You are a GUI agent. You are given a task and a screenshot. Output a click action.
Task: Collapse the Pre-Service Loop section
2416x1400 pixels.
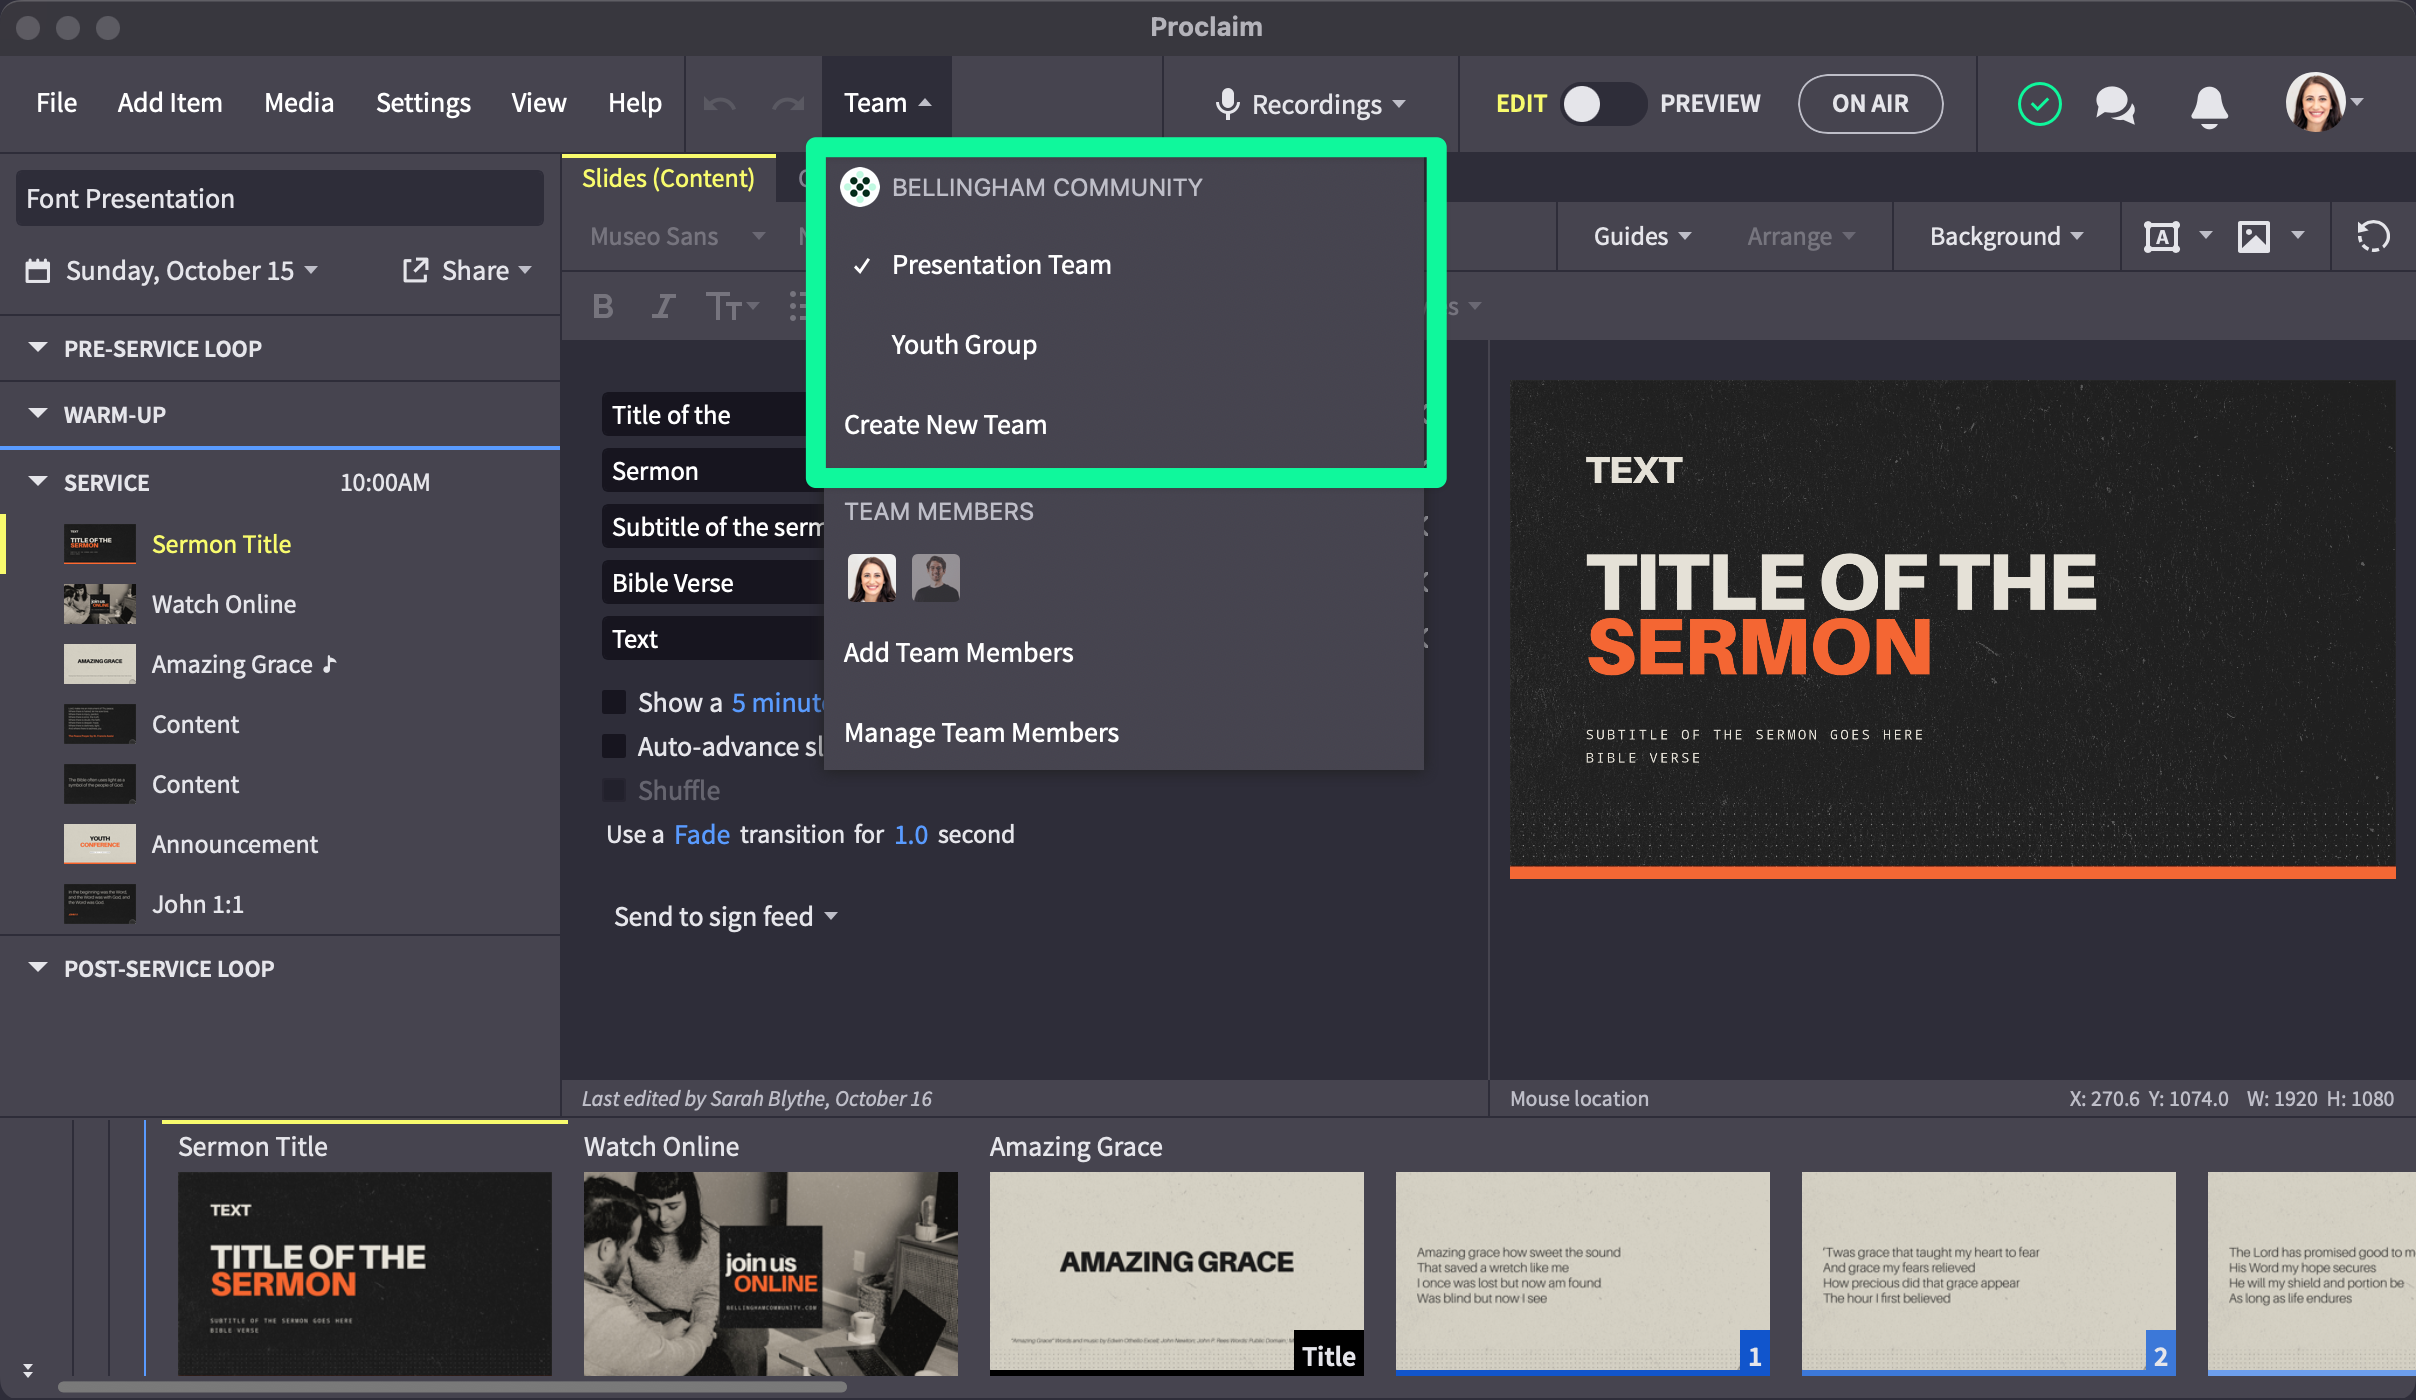pyautogui.click(x=38, y=348)
